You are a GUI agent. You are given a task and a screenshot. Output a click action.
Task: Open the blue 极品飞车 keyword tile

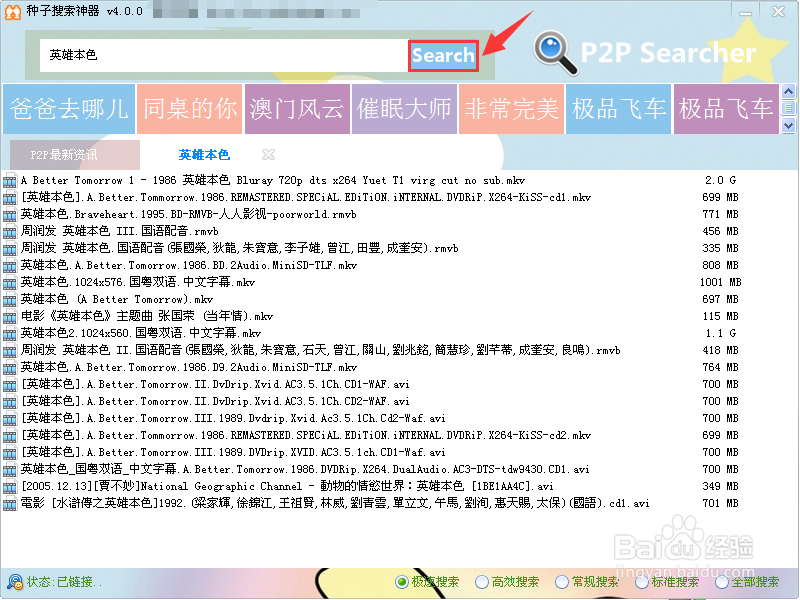click(618, 109)
